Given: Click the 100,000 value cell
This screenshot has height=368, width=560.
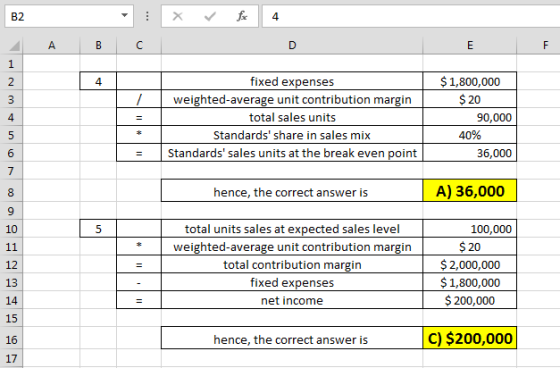Looking at the screenshot, I should [x=470, y=229].
